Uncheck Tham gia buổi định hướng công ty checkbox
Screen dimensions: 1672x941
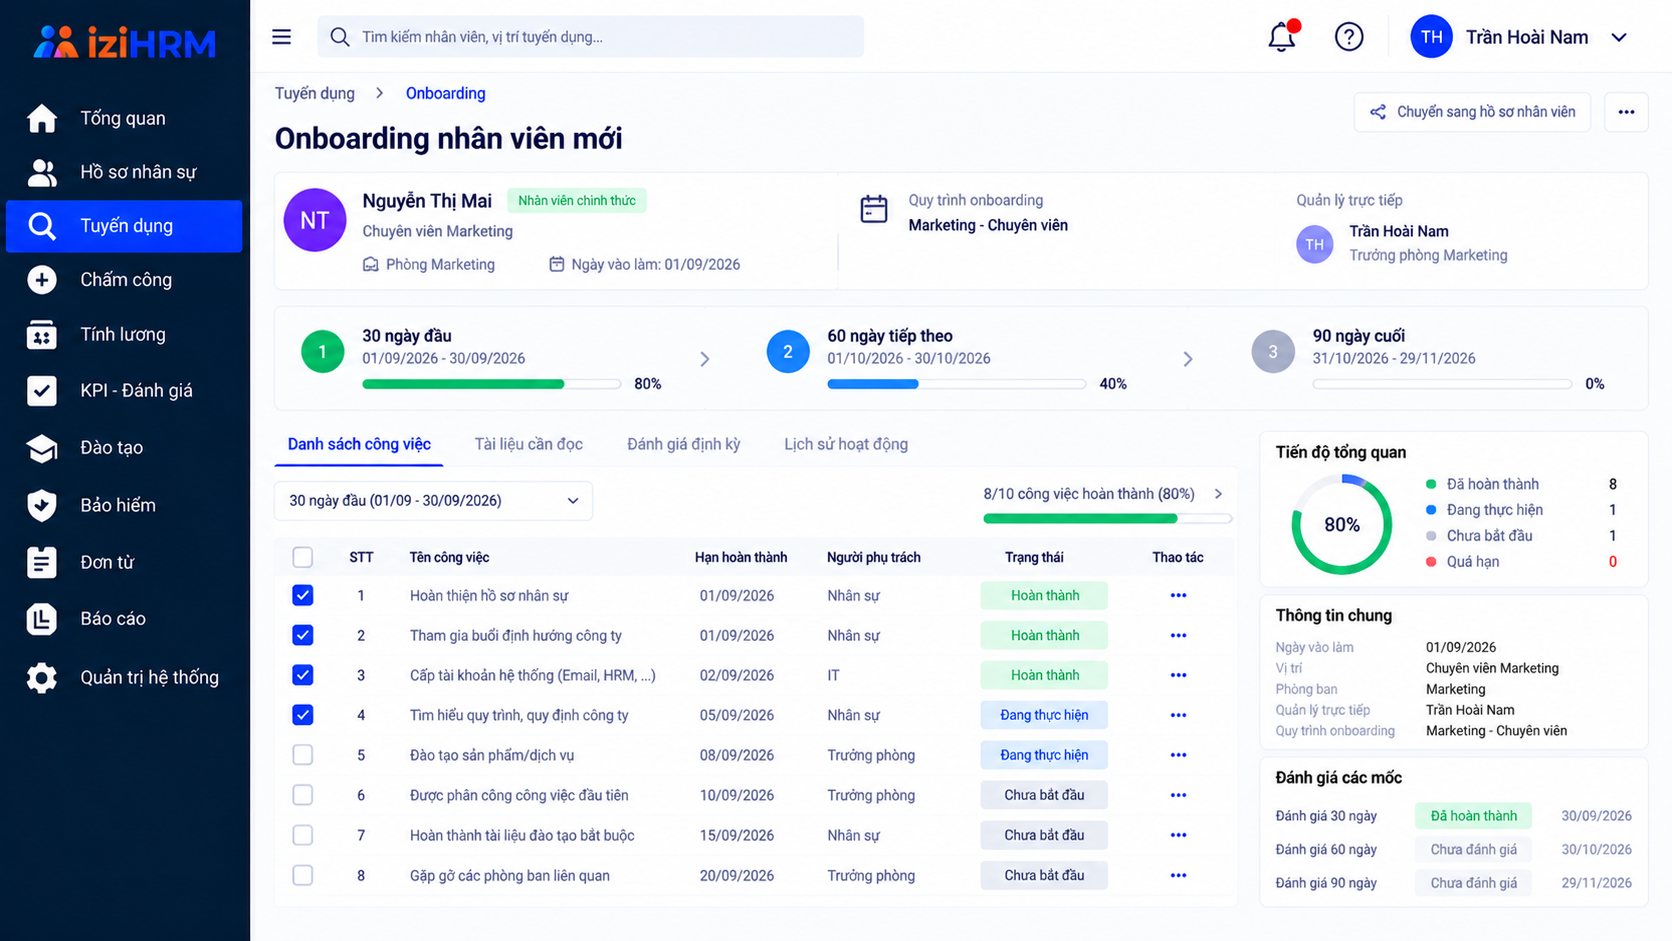(x=303, y=635)
